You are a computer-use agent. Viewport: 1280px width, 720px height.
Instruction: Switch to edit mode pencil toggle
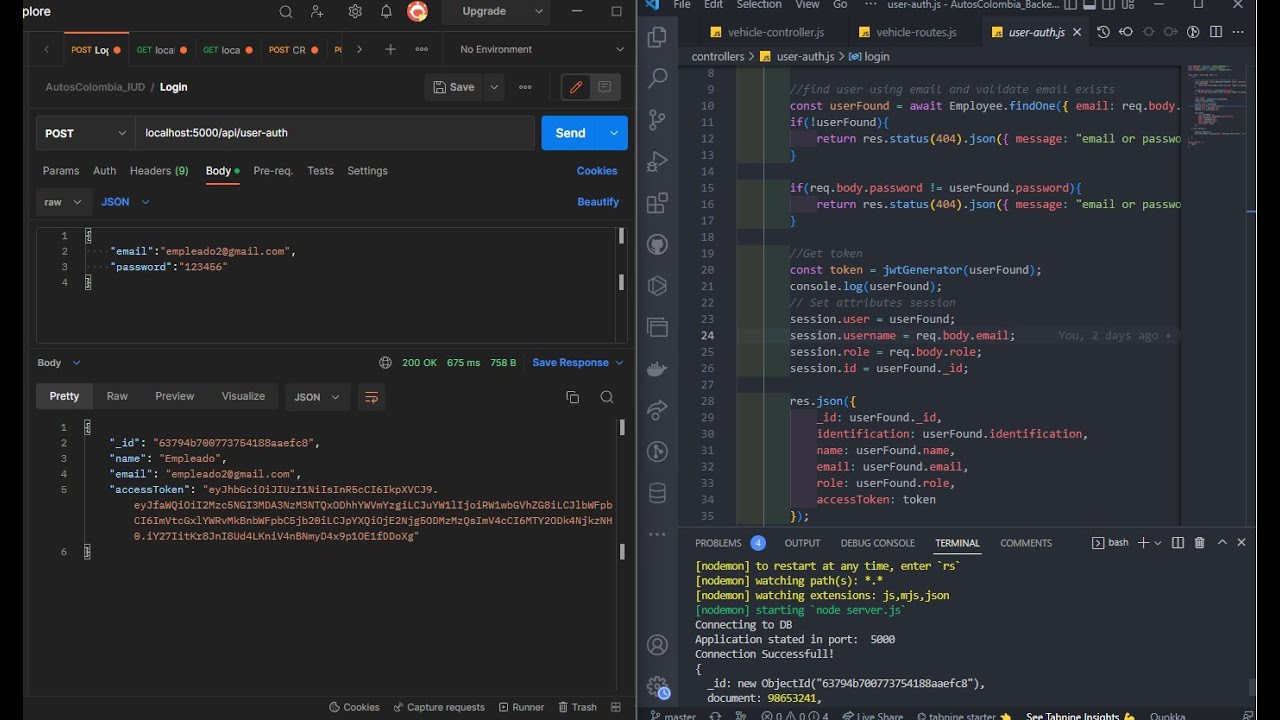point(576,87)
